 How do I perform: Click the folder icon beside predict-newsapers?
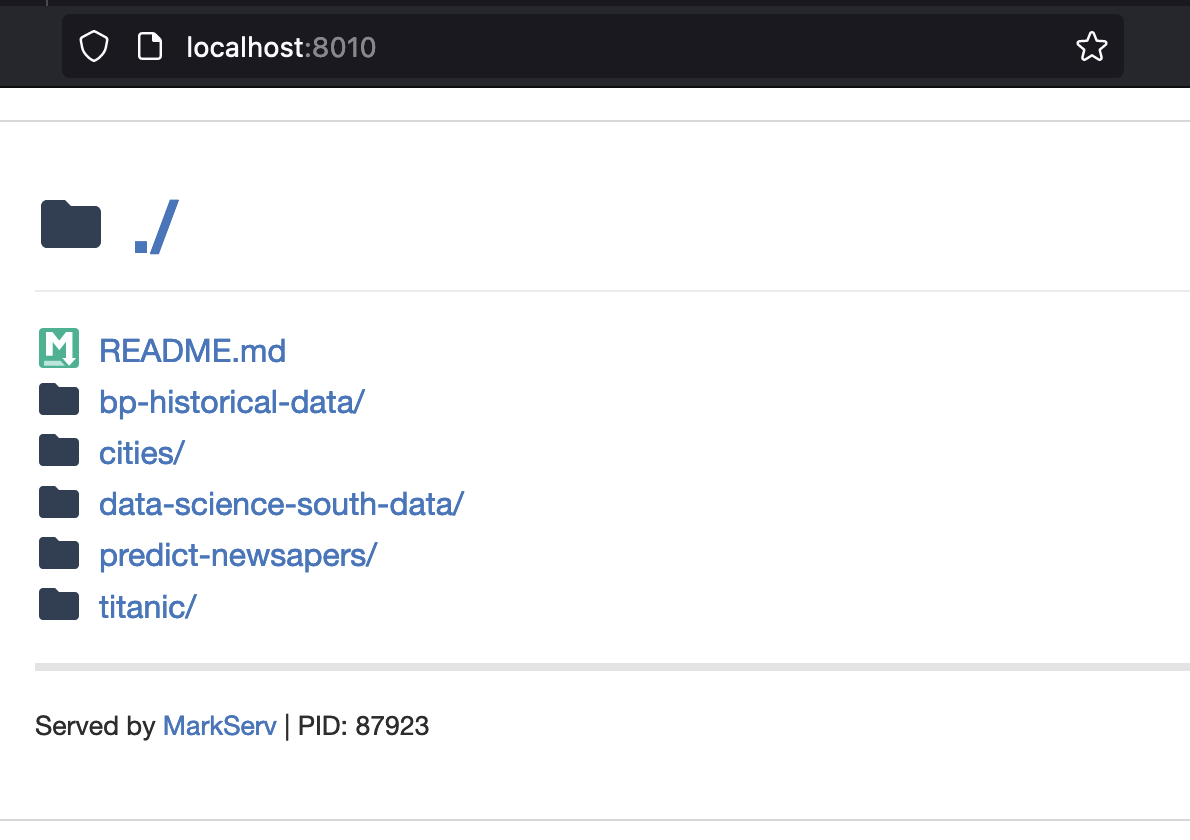pos(59,553)
